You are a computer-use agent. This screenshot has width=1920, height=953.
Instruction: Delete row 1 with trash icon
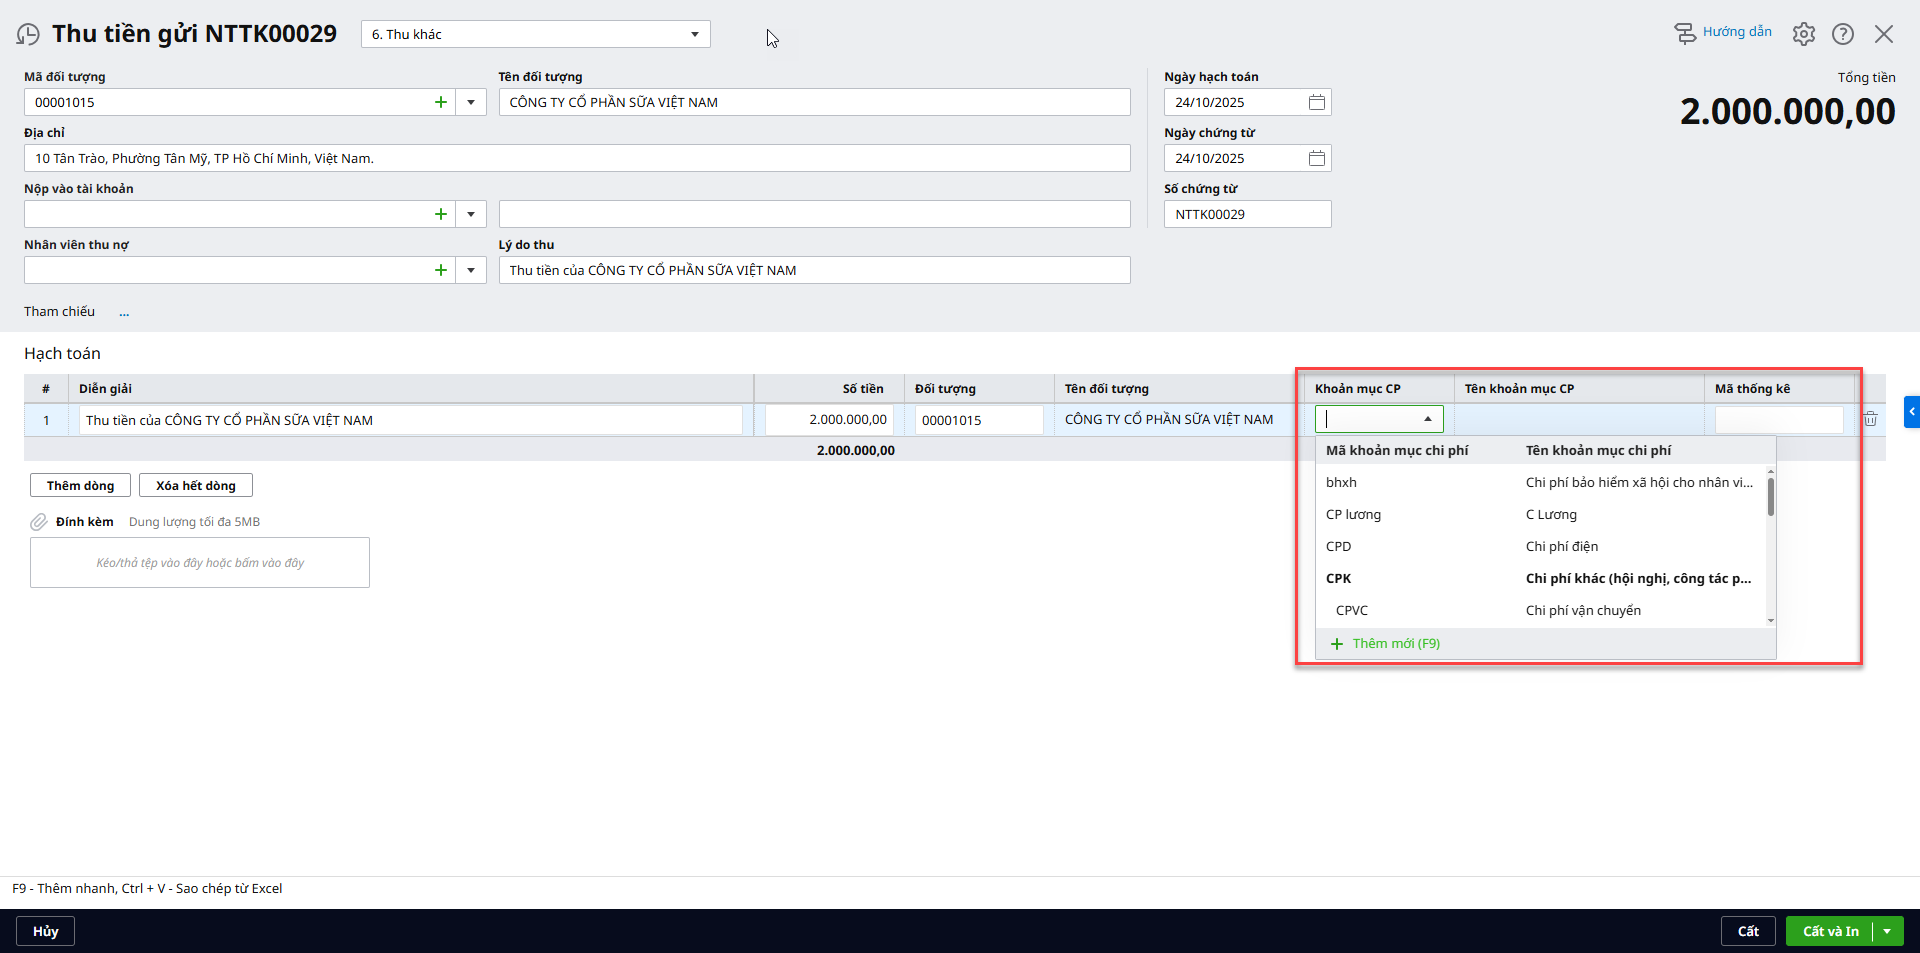[x=1870, y=420]
